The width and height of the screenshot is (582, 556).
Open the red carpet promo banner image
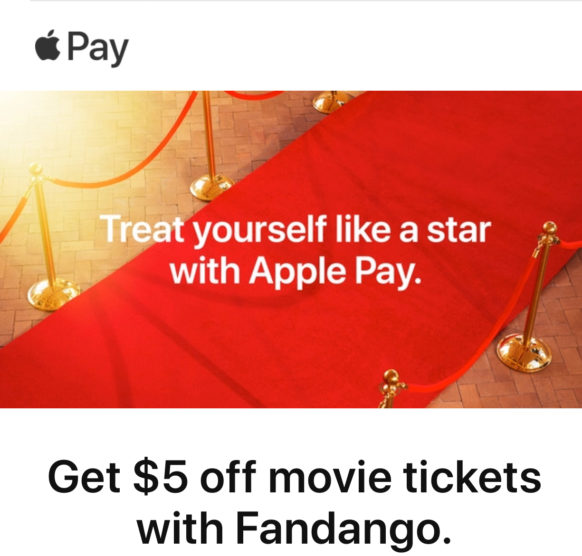(291, 249)
